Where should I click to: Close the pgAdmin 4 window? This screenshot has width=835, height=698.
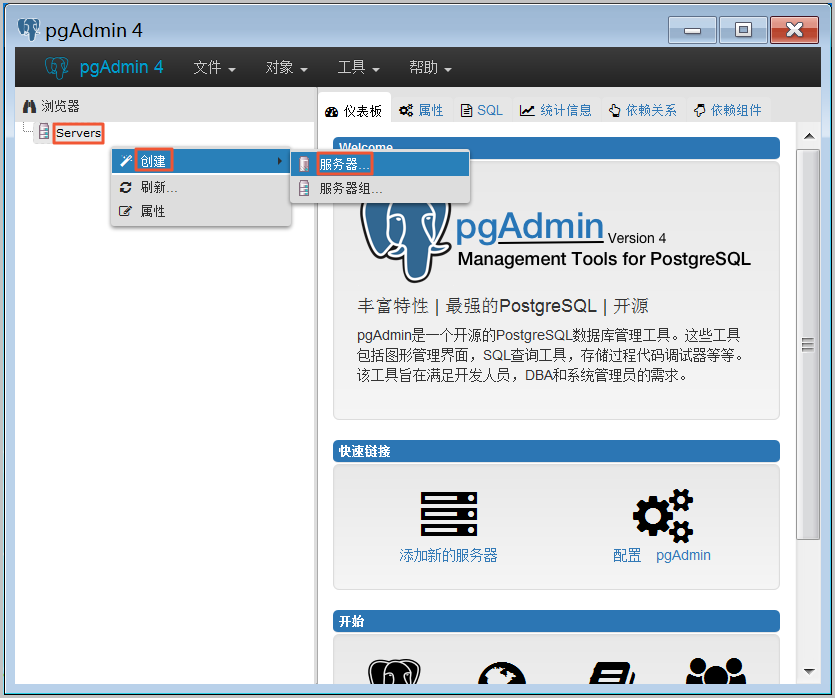(794, 30)
